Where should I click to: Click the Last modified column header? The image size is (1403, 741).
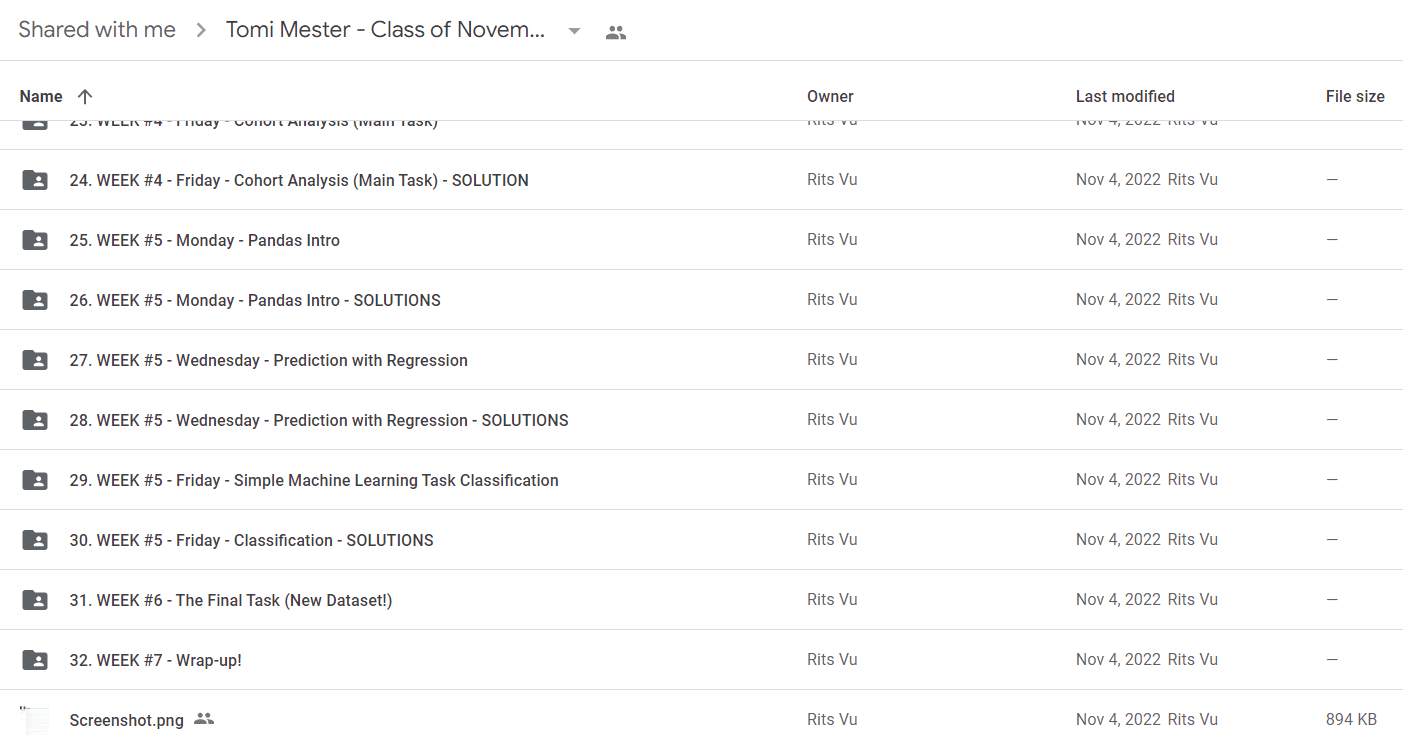(x=1125, y=97)
